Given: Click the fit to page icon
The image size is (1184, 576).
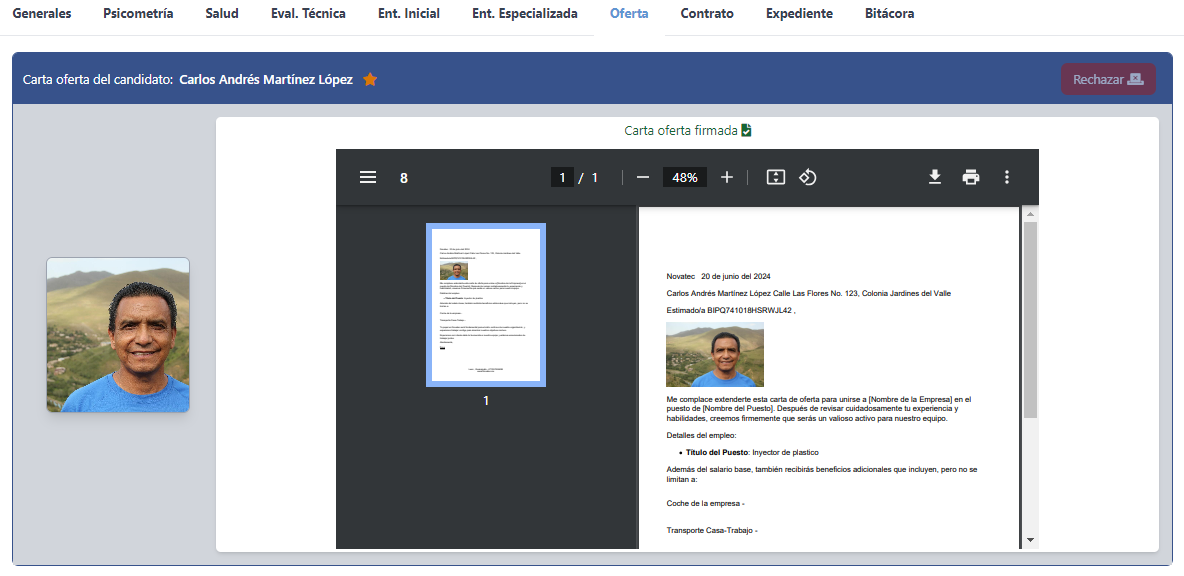Looking at the screenshot, I should coord(776,177).
